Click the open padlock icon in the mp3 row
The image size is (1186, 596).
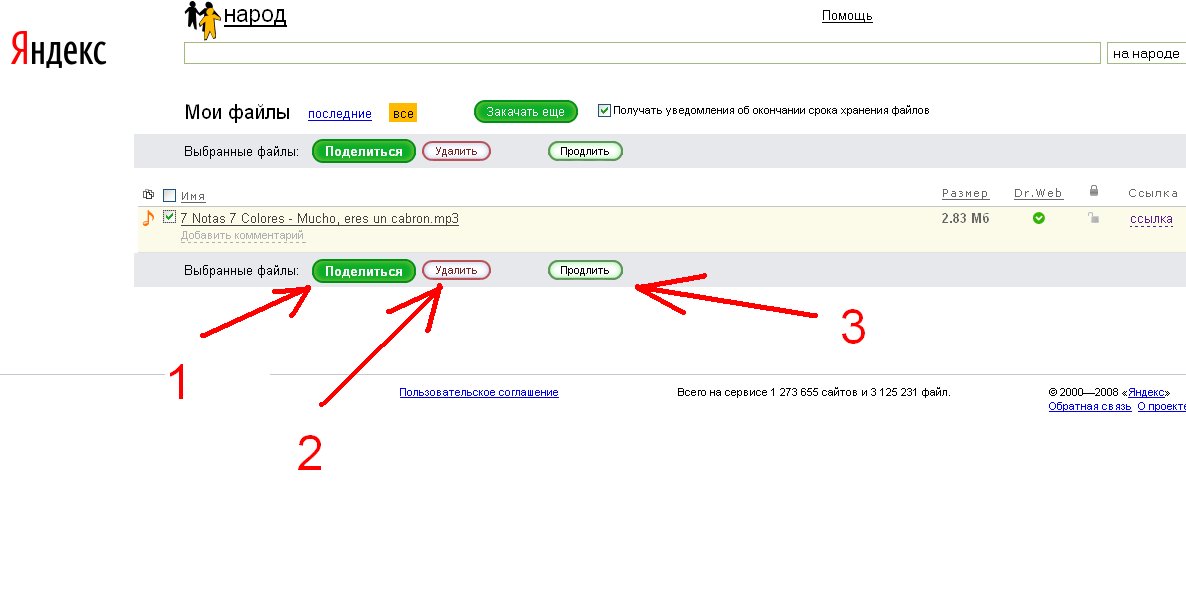[1093, 218]
